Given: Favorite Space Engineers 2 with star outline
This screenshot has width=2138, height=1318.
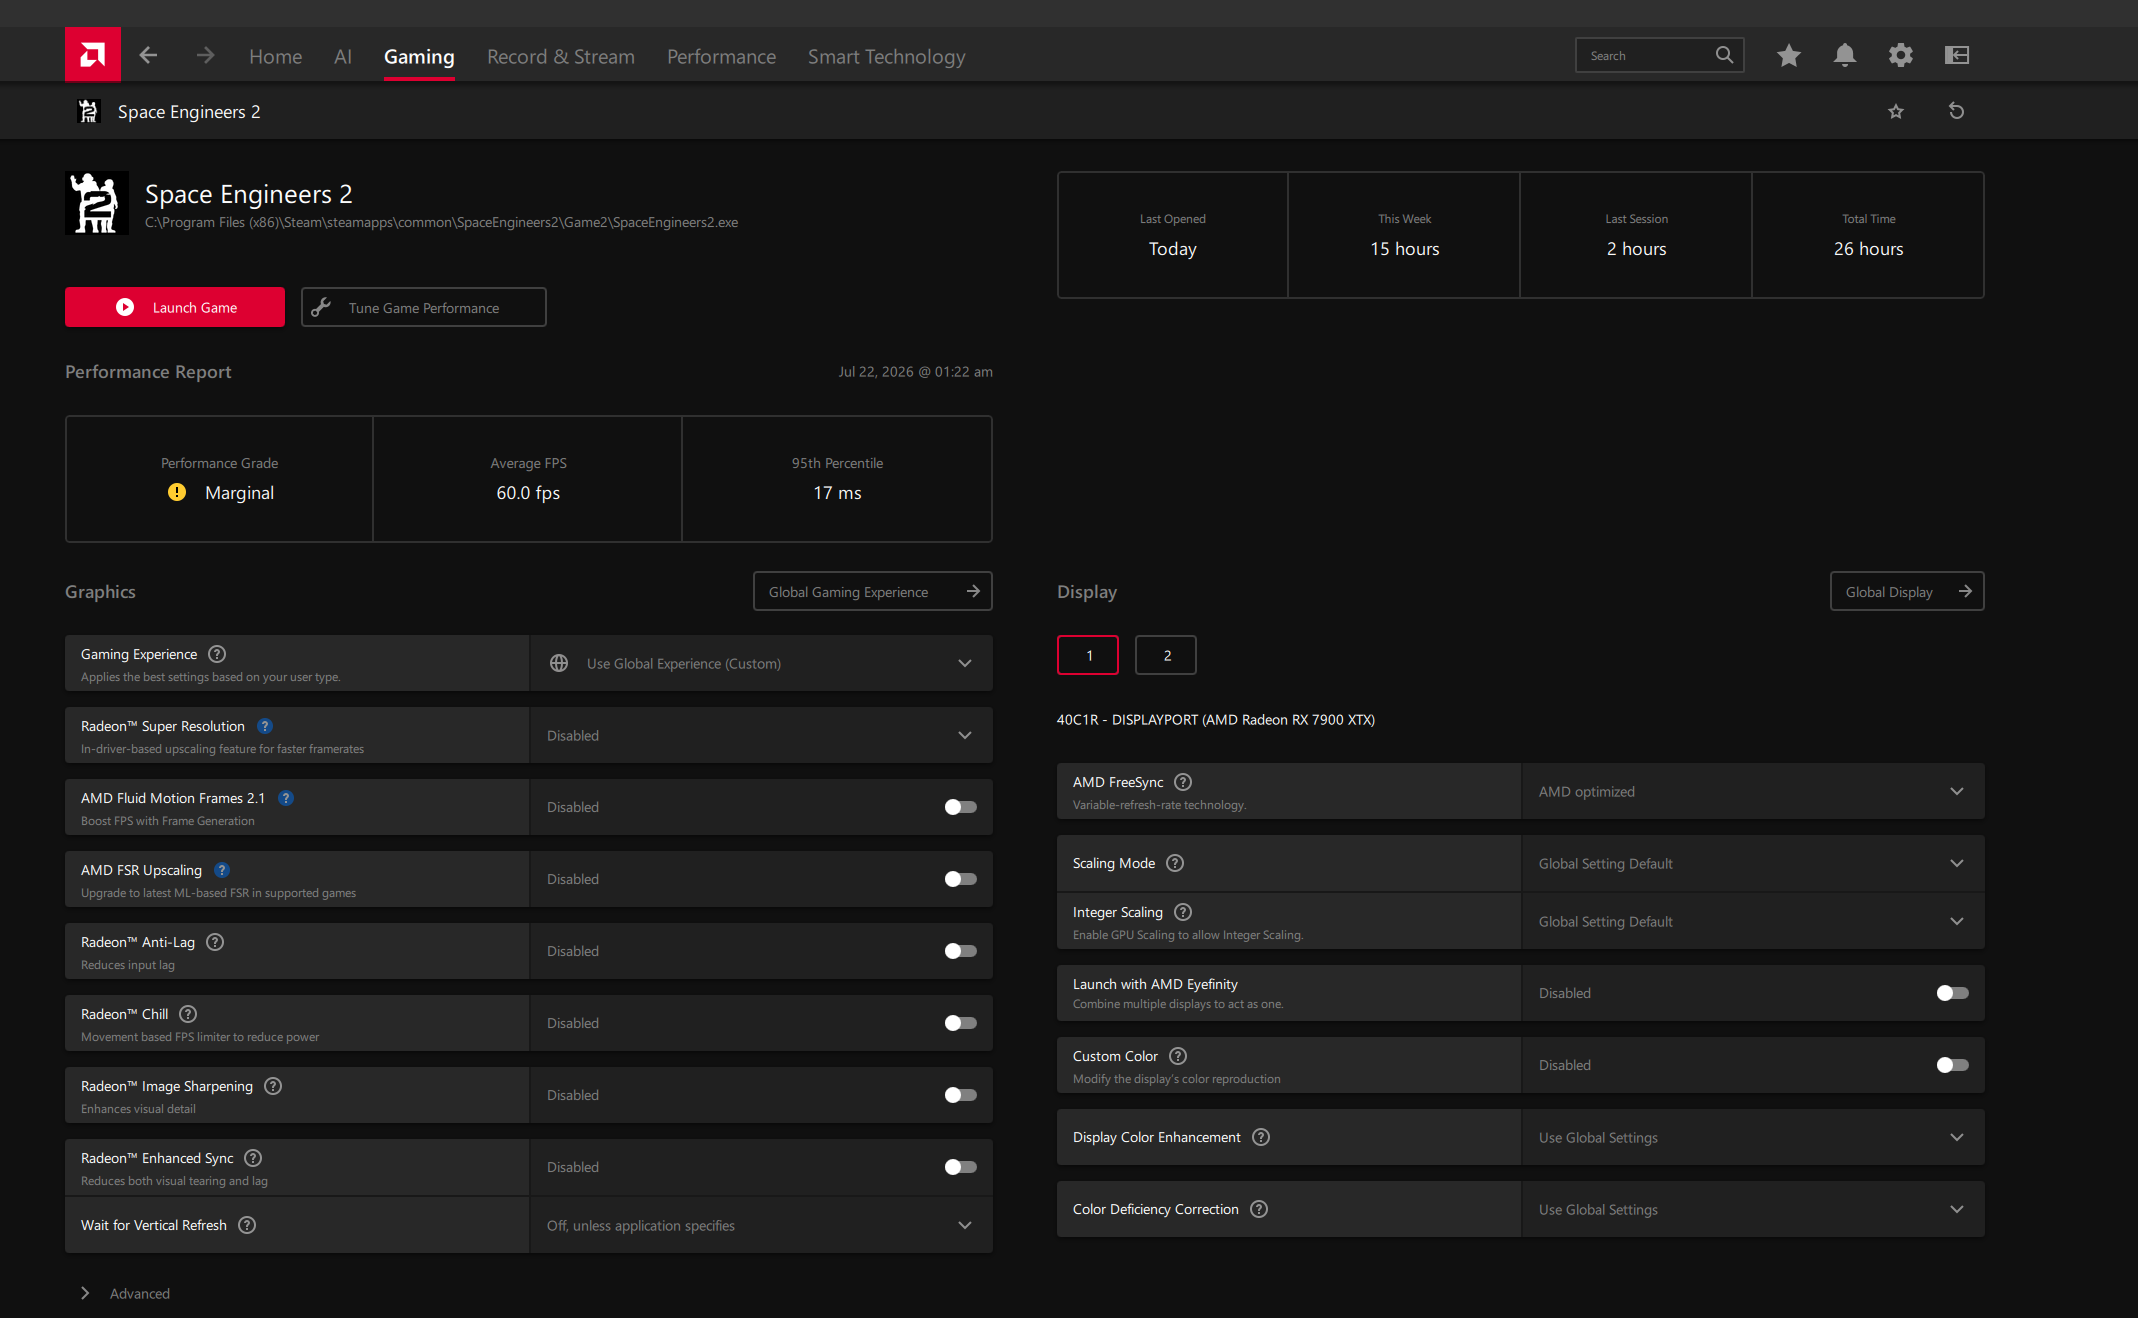Looking at the screenshot, I should tap(1896, 111).
